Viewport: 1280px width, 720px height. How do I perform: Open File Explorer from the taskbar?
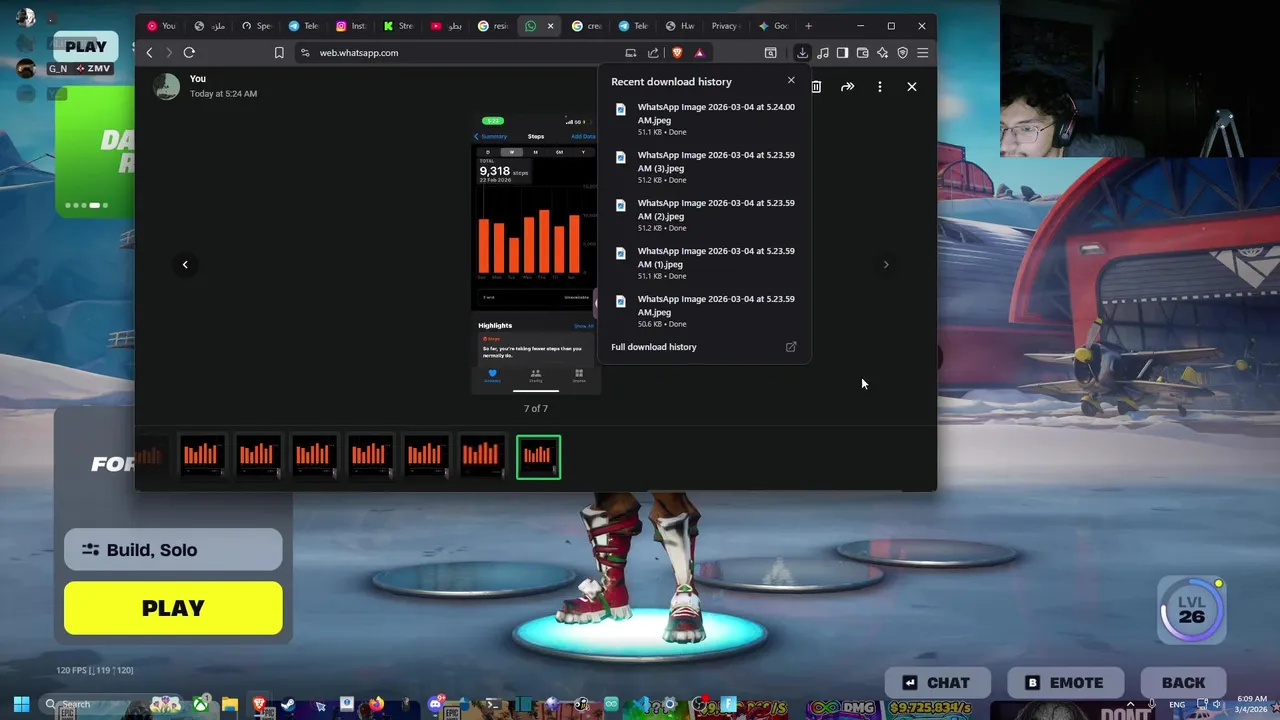click(x=230, y=705)
